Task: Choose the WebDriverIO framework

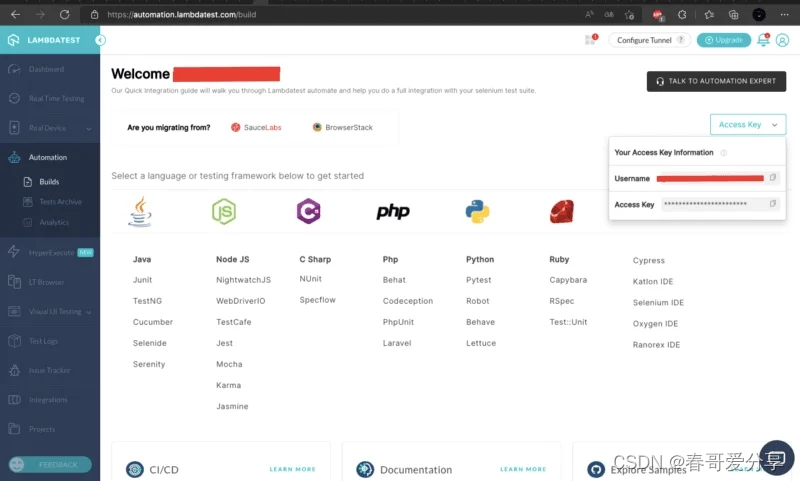Action: coord(241,301)
